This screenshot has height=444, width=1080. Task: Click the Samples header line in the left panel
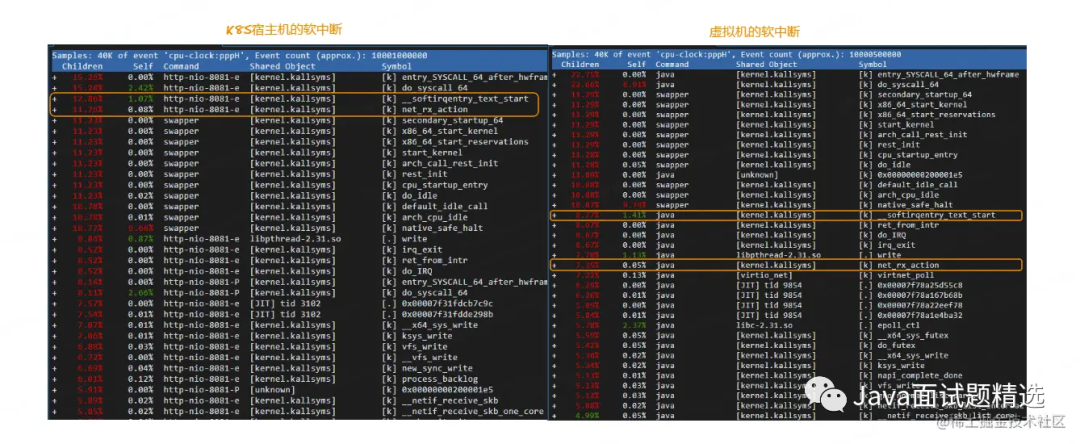(240, 55)
